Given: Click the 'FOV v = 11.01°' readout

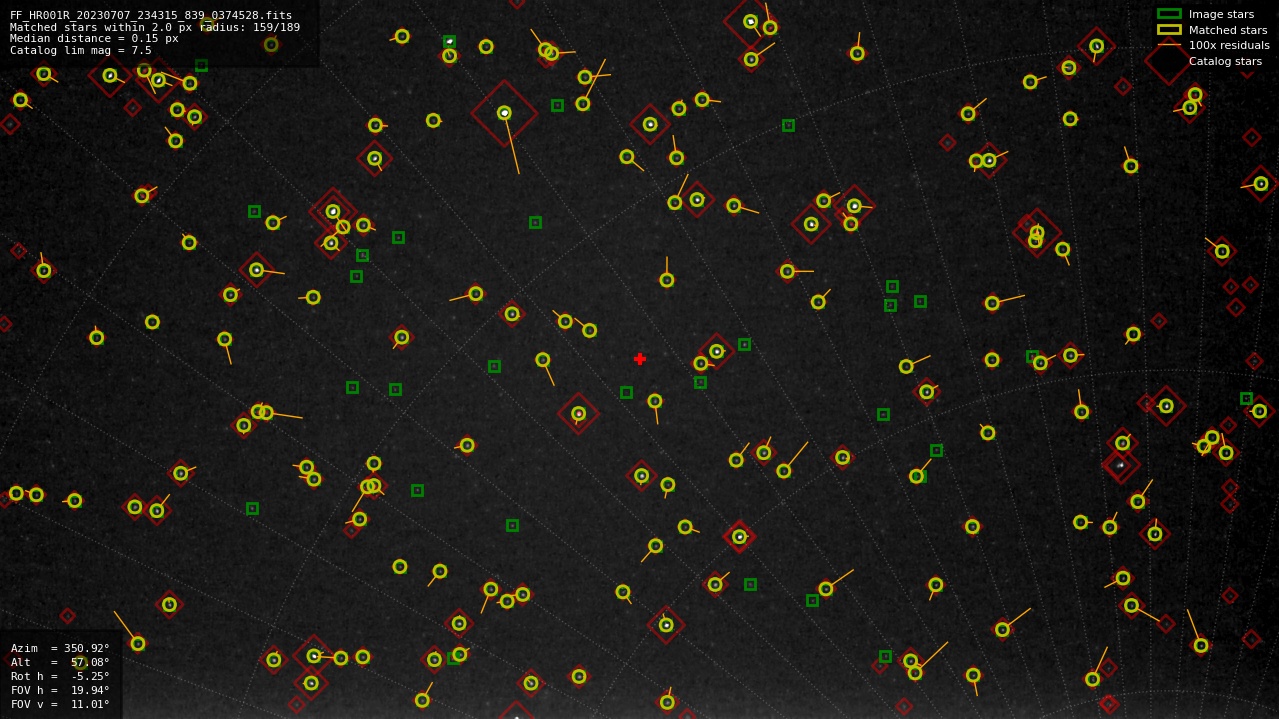Looking at the screenshot, I should 60,704.
